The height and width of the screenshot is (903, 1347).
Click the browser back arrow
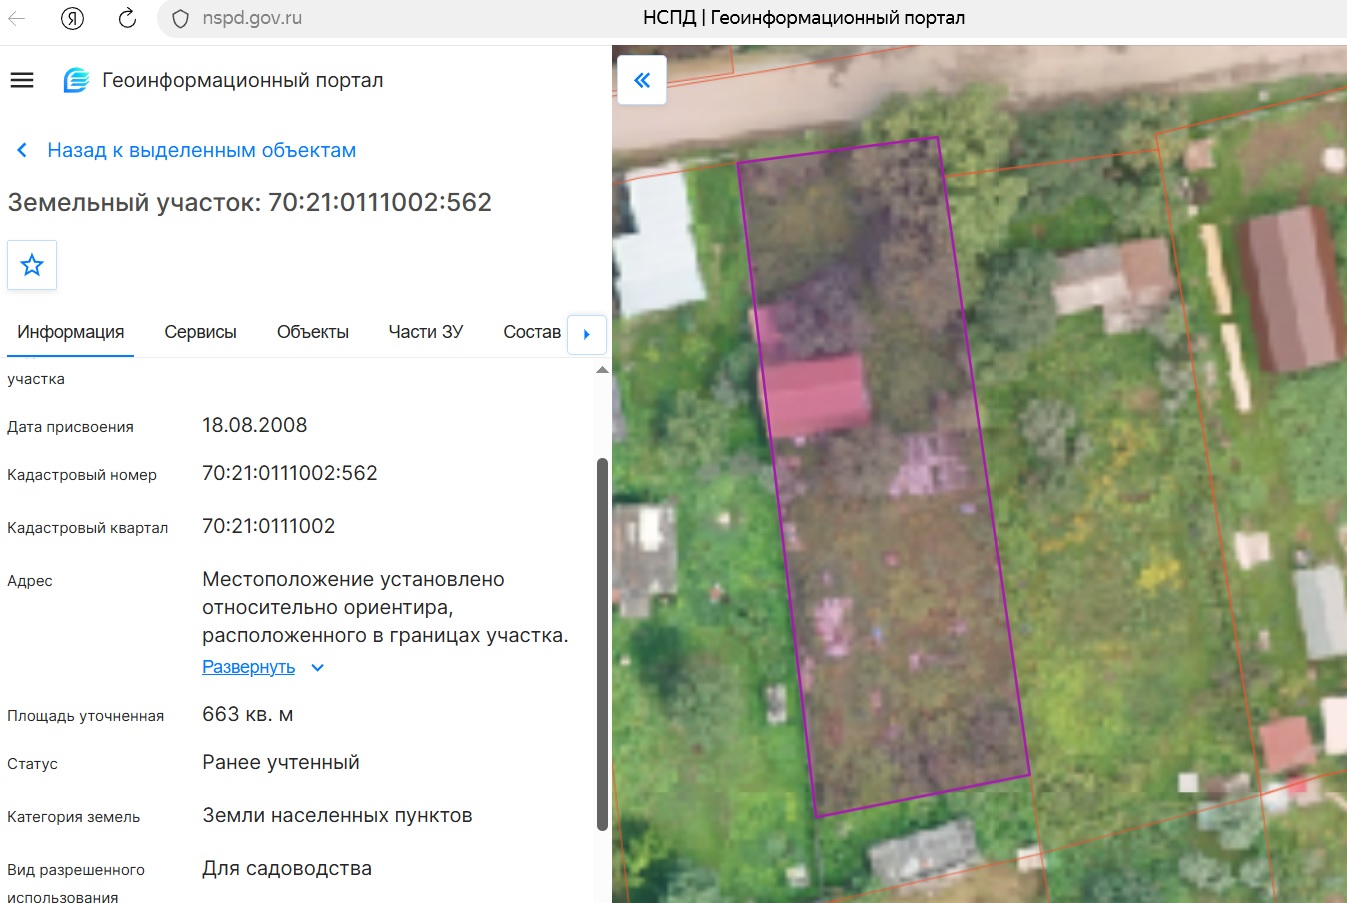click(x=17, y=18)
